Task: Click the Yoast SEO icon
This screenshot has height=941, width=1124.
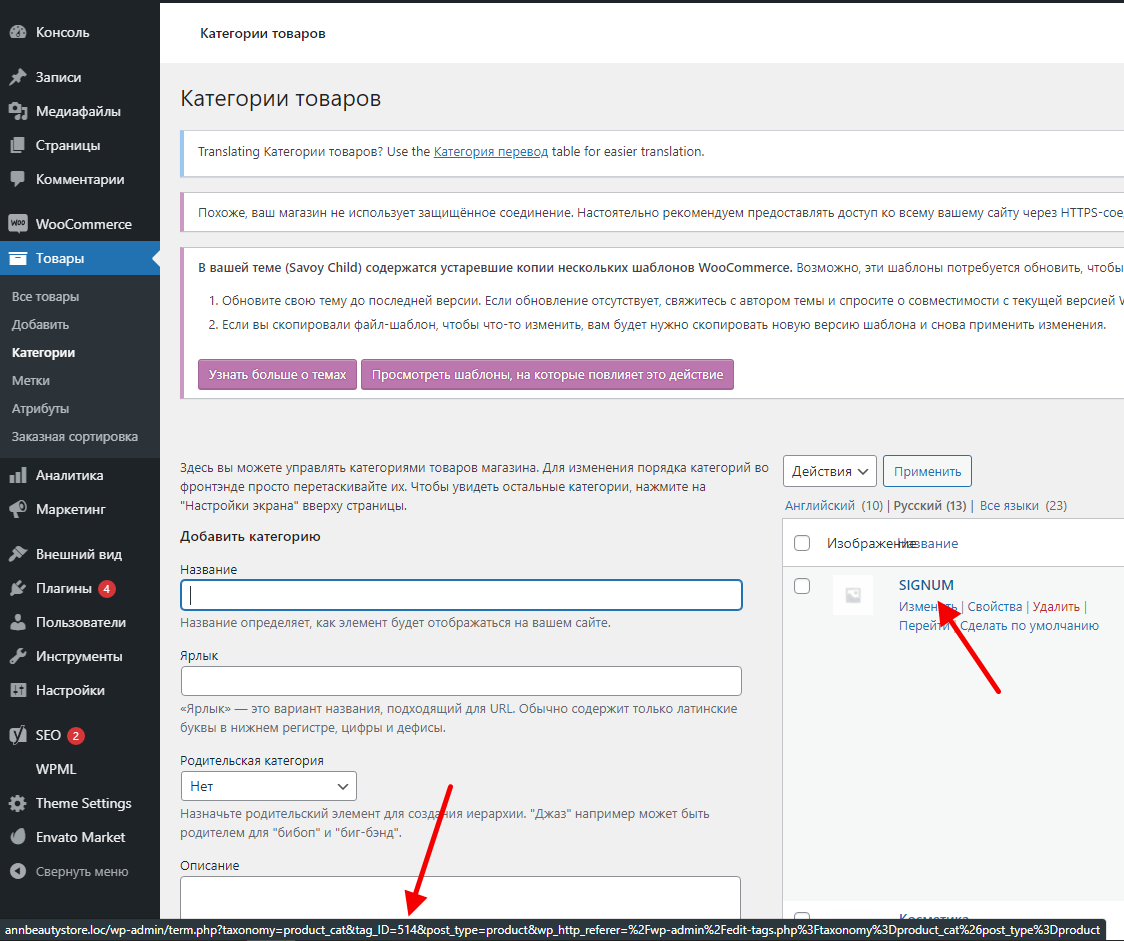Action: (x=18, y=735)
